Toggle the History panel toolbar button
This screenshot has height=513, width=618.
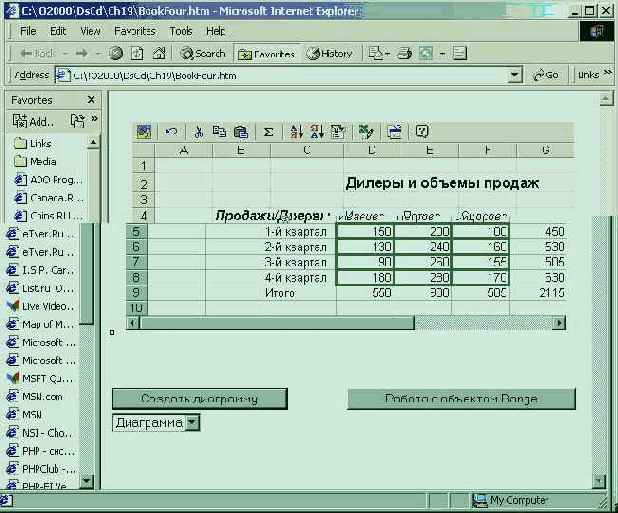329,53
